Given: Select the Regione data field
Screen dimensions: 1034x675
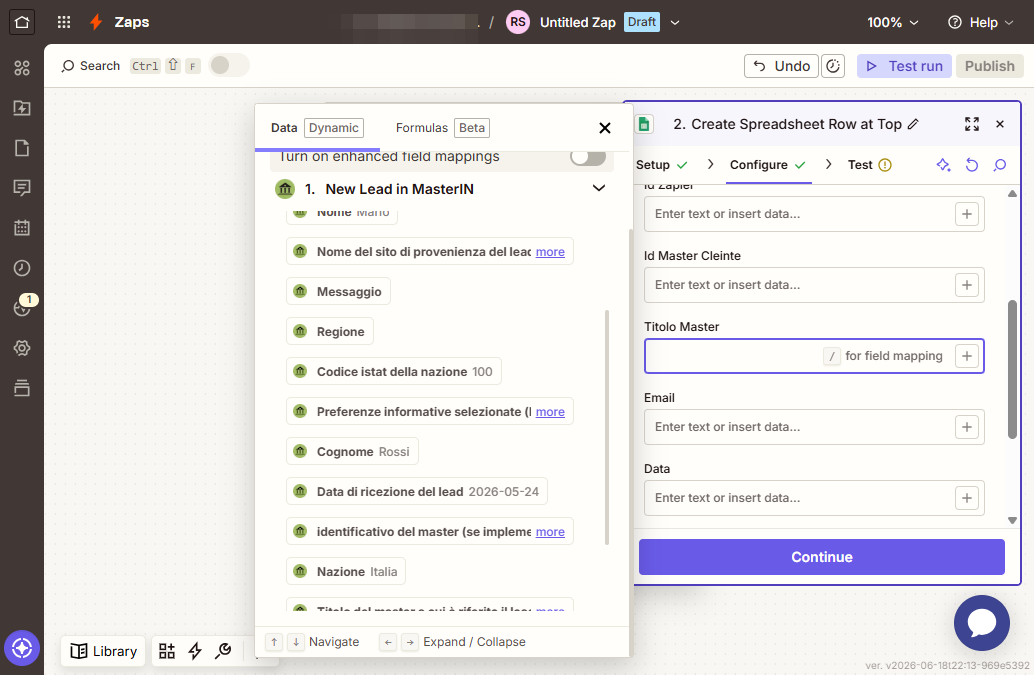Looking at the screenshot, I should click(x=330, y=332).
